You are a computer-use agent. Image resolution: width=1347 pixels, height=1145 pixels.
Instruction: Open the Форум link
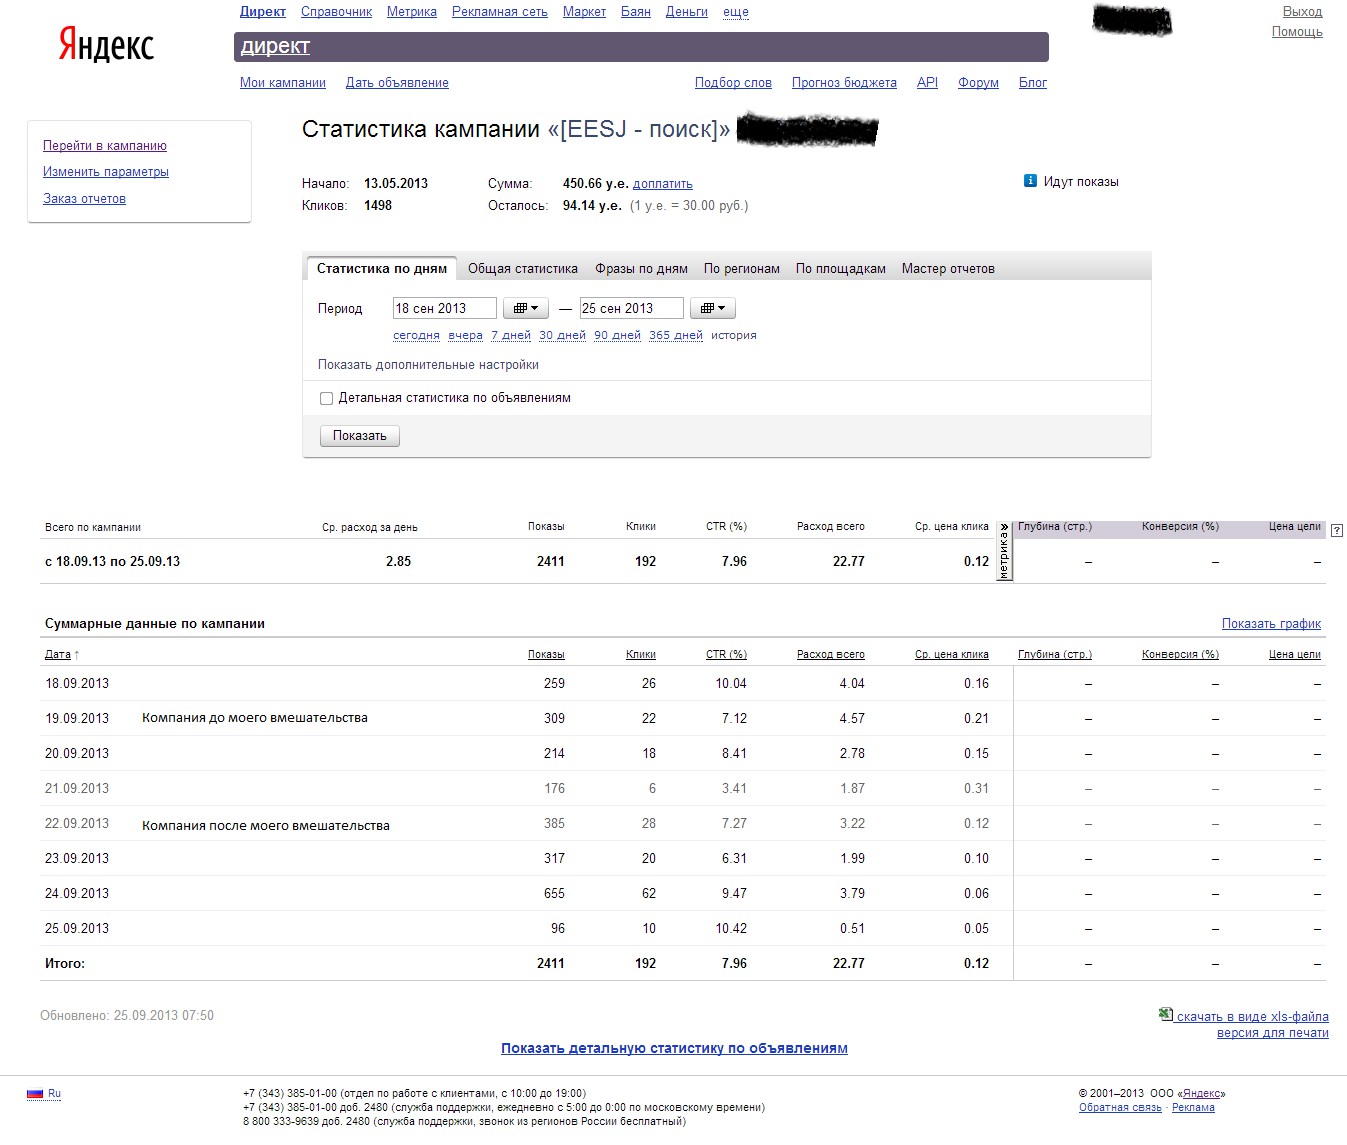pos(978,83)
